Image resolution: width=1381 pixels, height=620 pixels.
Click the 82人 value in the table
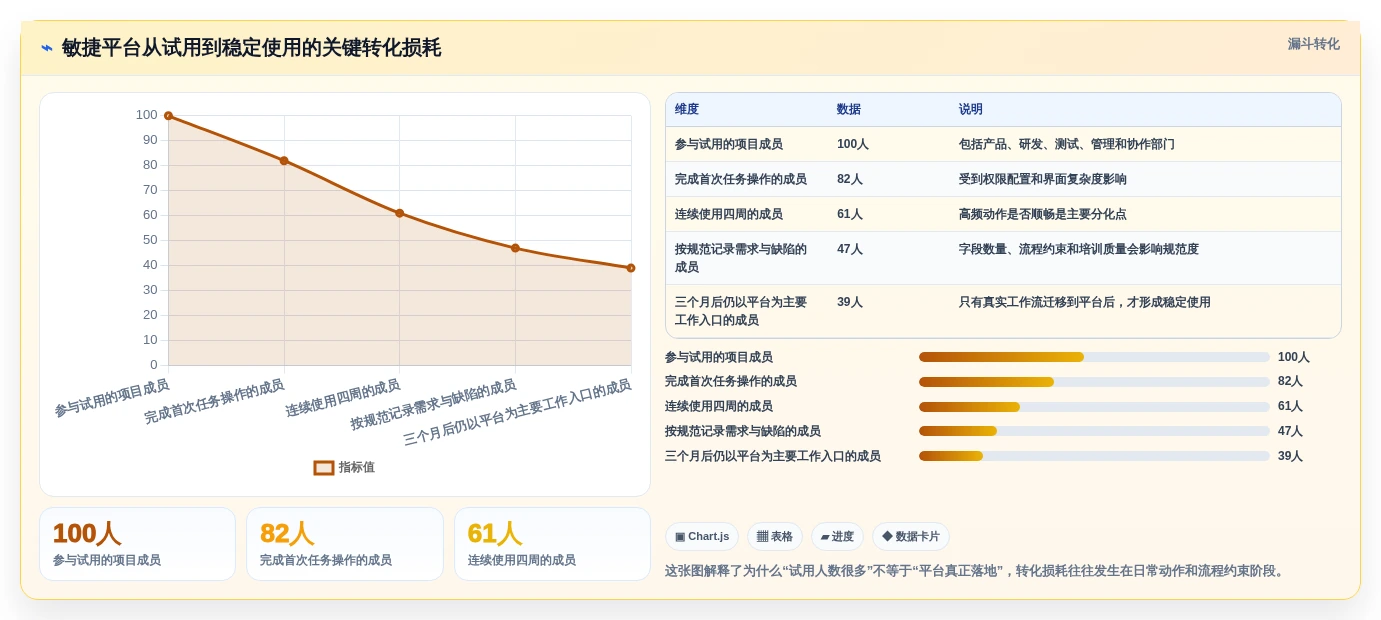[x=850, y=179]
